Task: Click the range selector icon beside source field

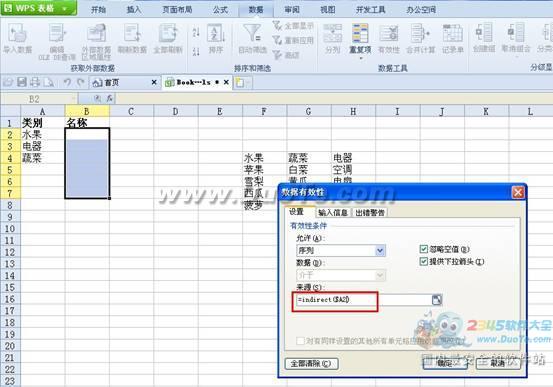Action: pyautogui.click(x=437, y=300)
